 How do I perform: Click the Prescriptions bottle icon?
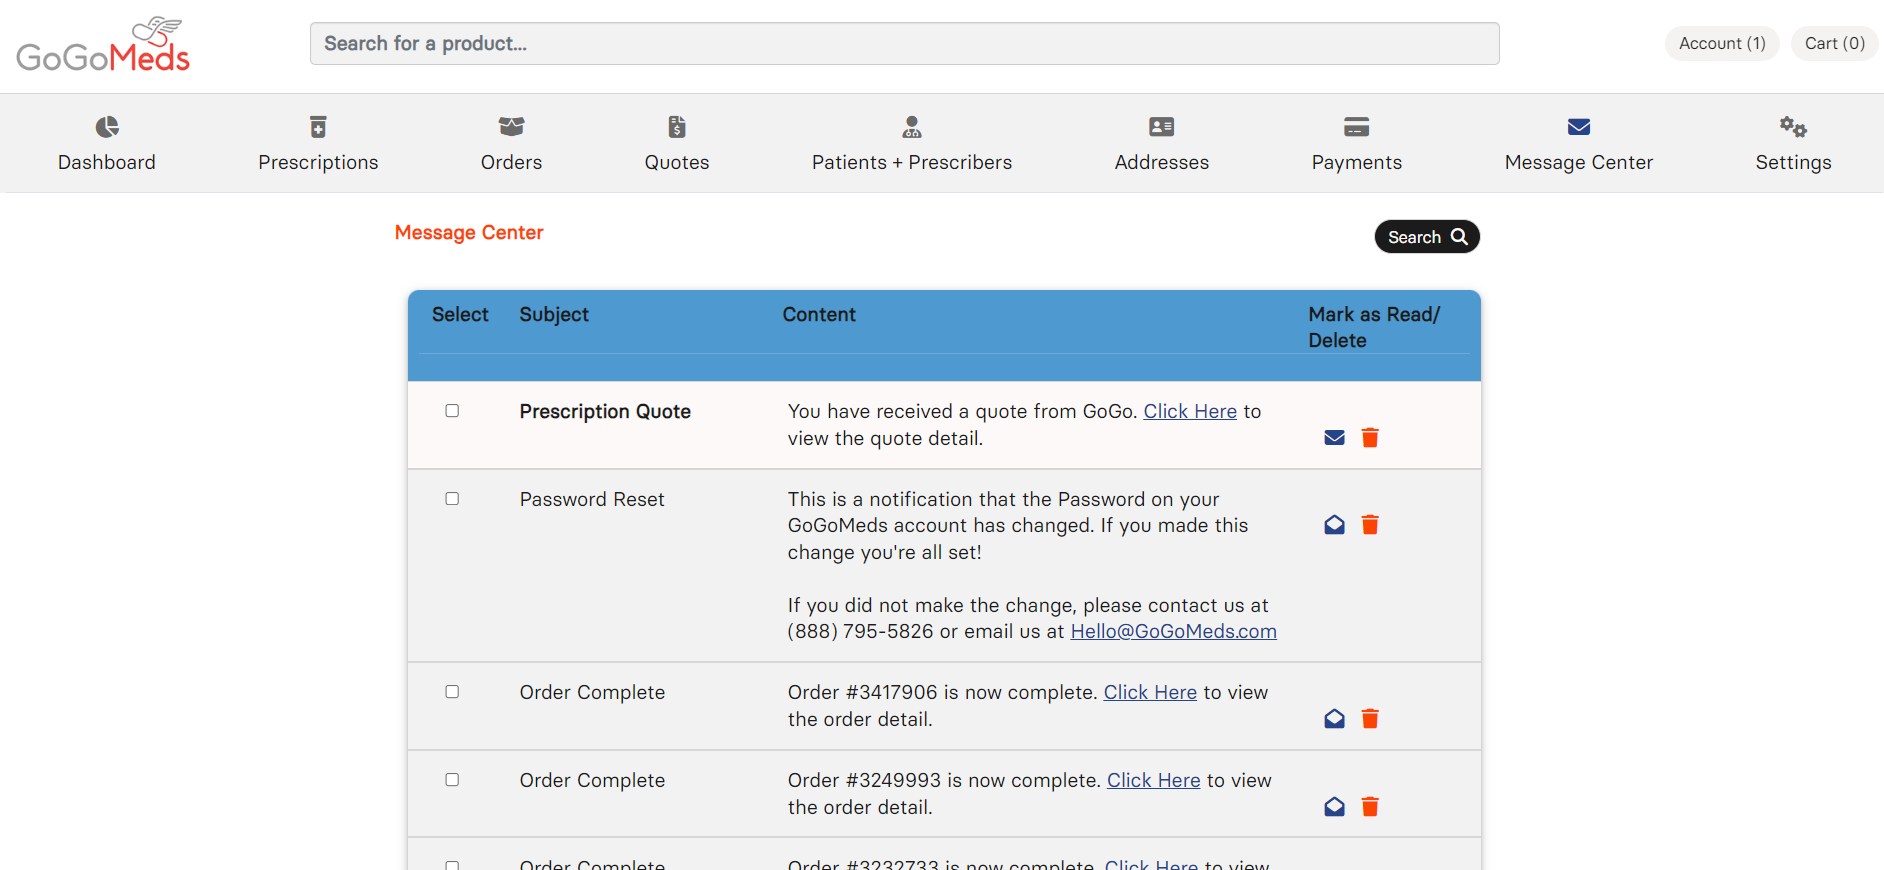pos(318,127)
